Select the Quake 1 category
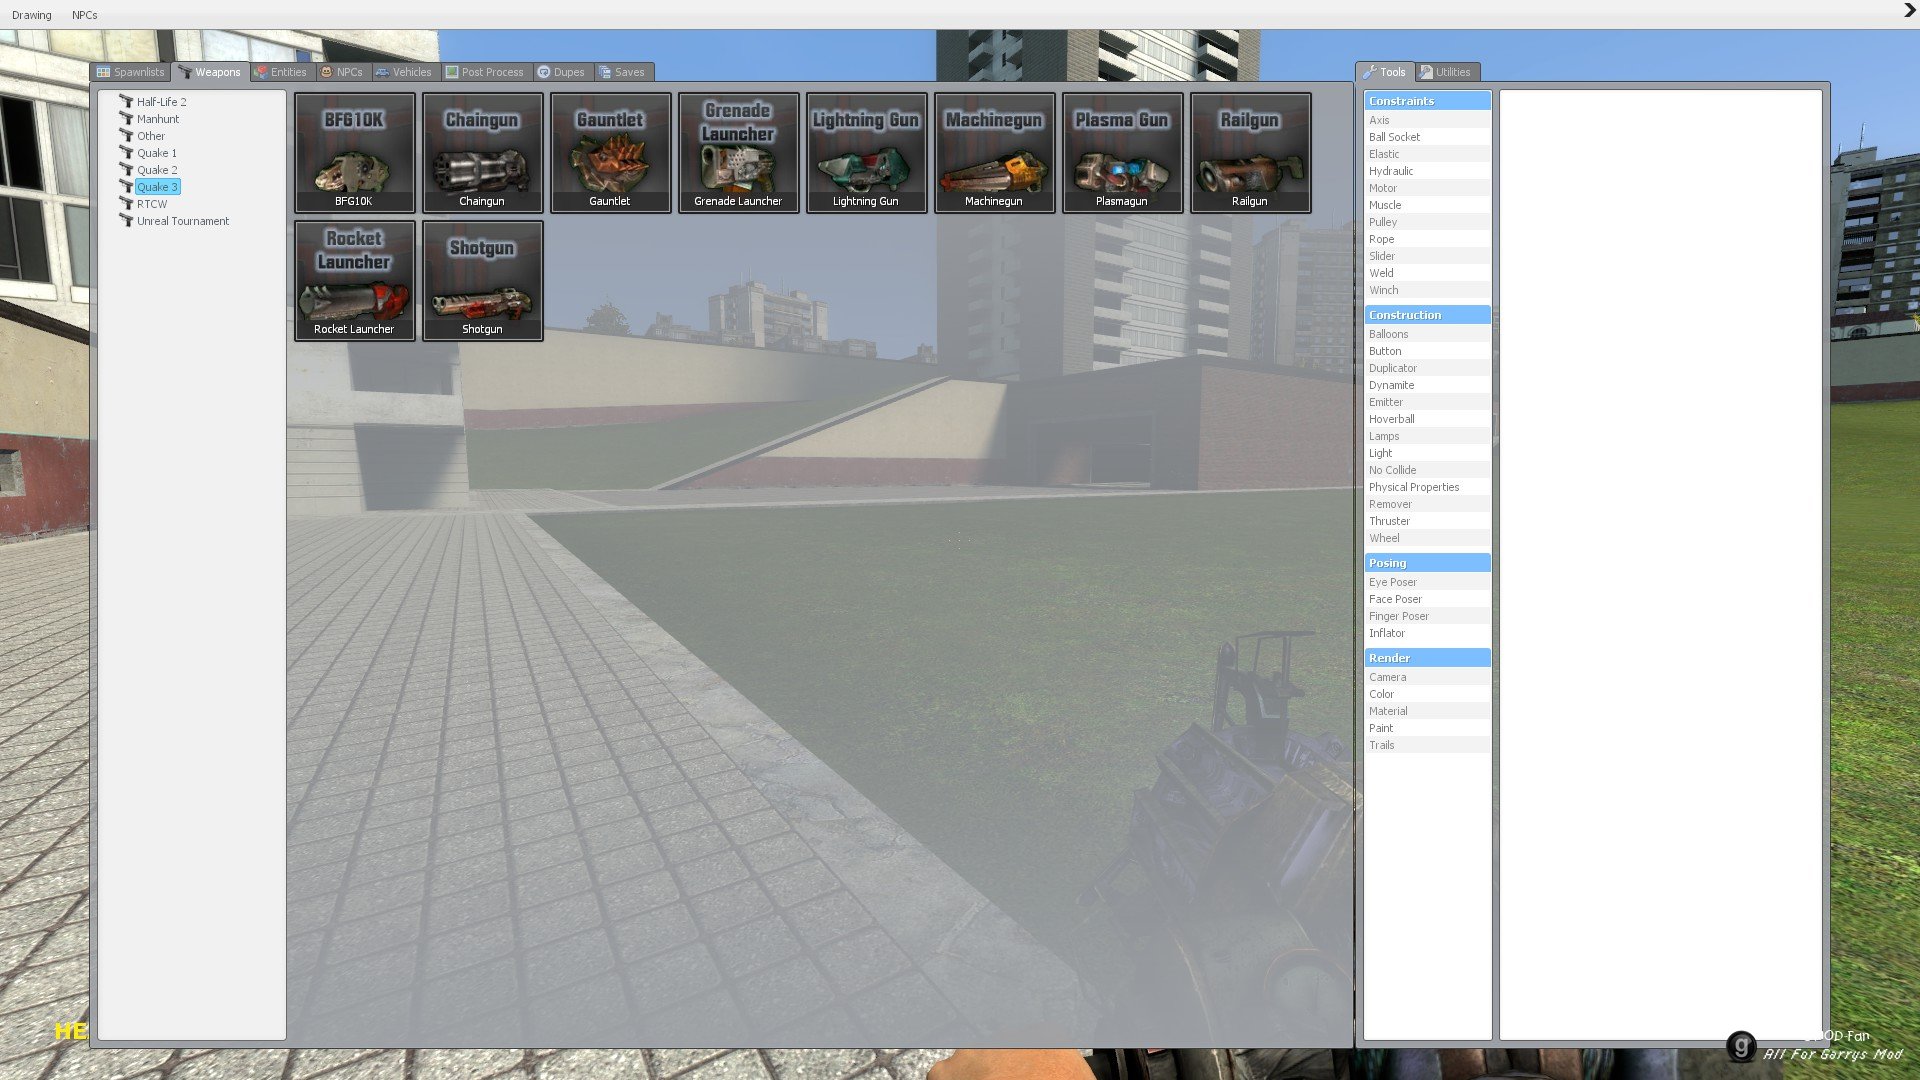Image resolution: width=1920 pixels, height=1080 pixels. pyautogui.click(x=156, y=153)
